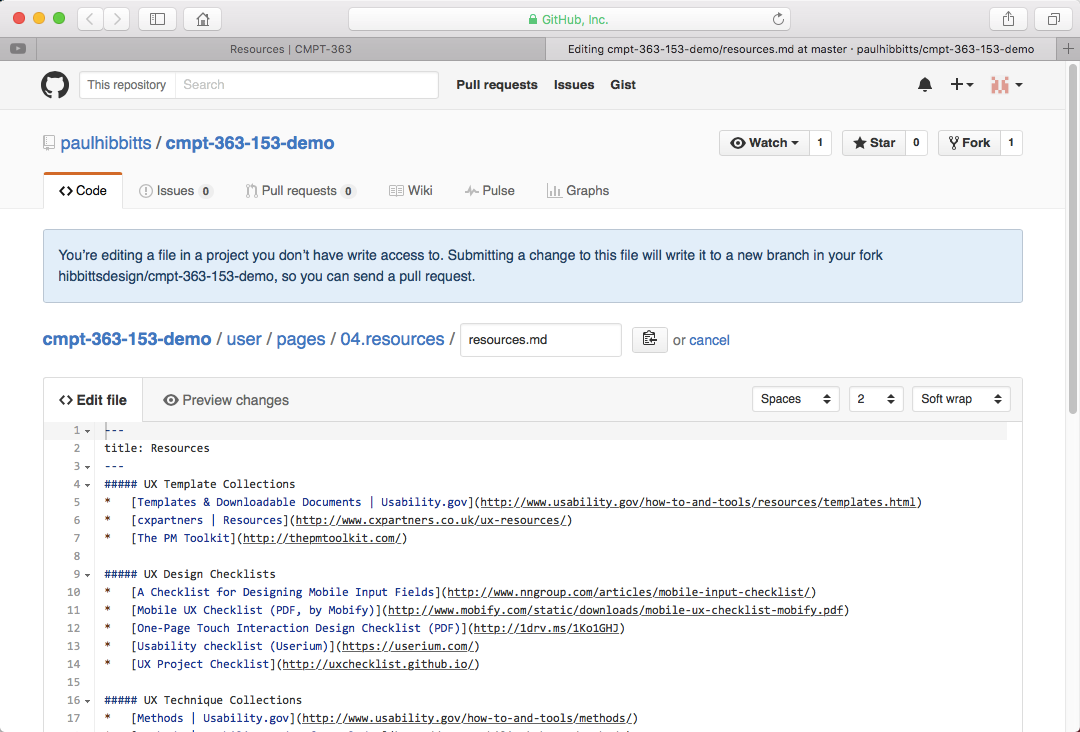The image size is (1080, 732).
Task: Click the pinned YouTube tab icon
Action: (x=18, y=49)
